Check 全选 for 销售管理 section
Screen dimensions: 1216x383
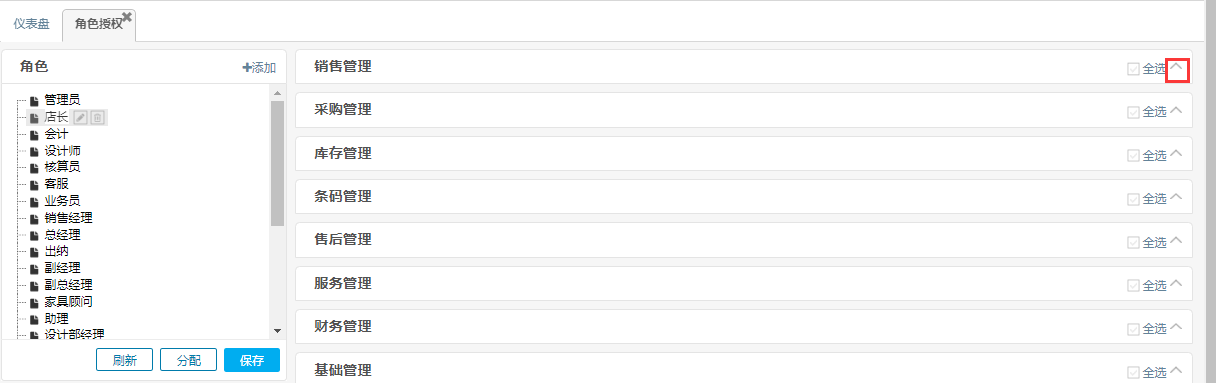point(1133,69)
